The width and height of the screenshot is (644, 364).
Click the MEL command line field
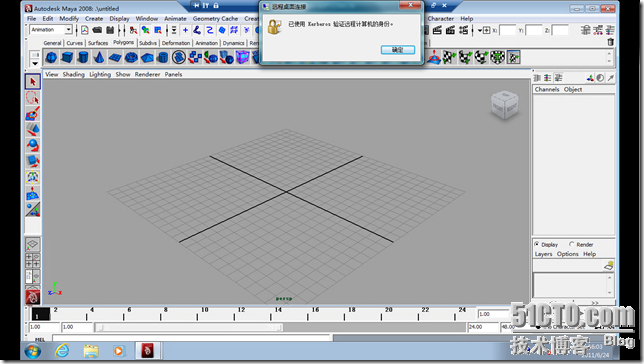(x=192, y=338)
